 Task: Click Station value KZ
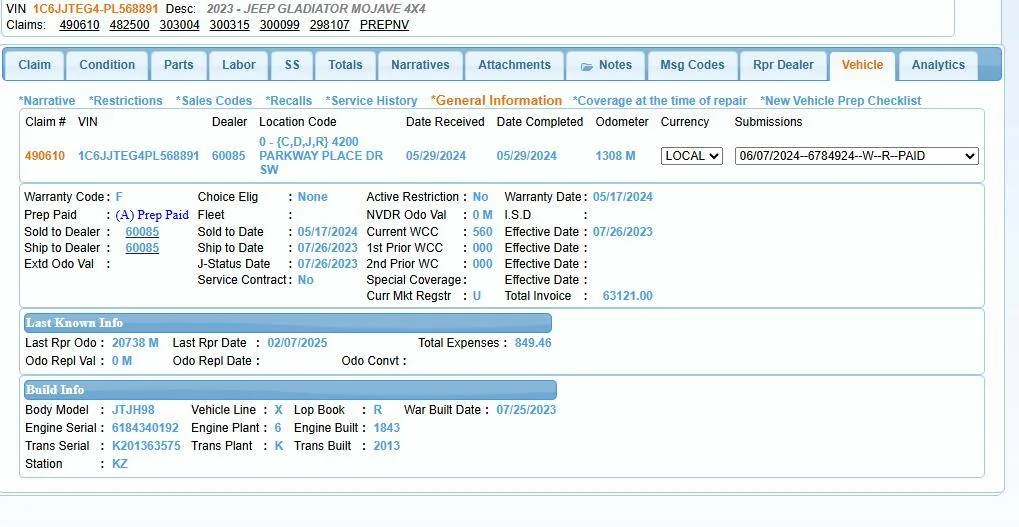[x=120, y=465]
